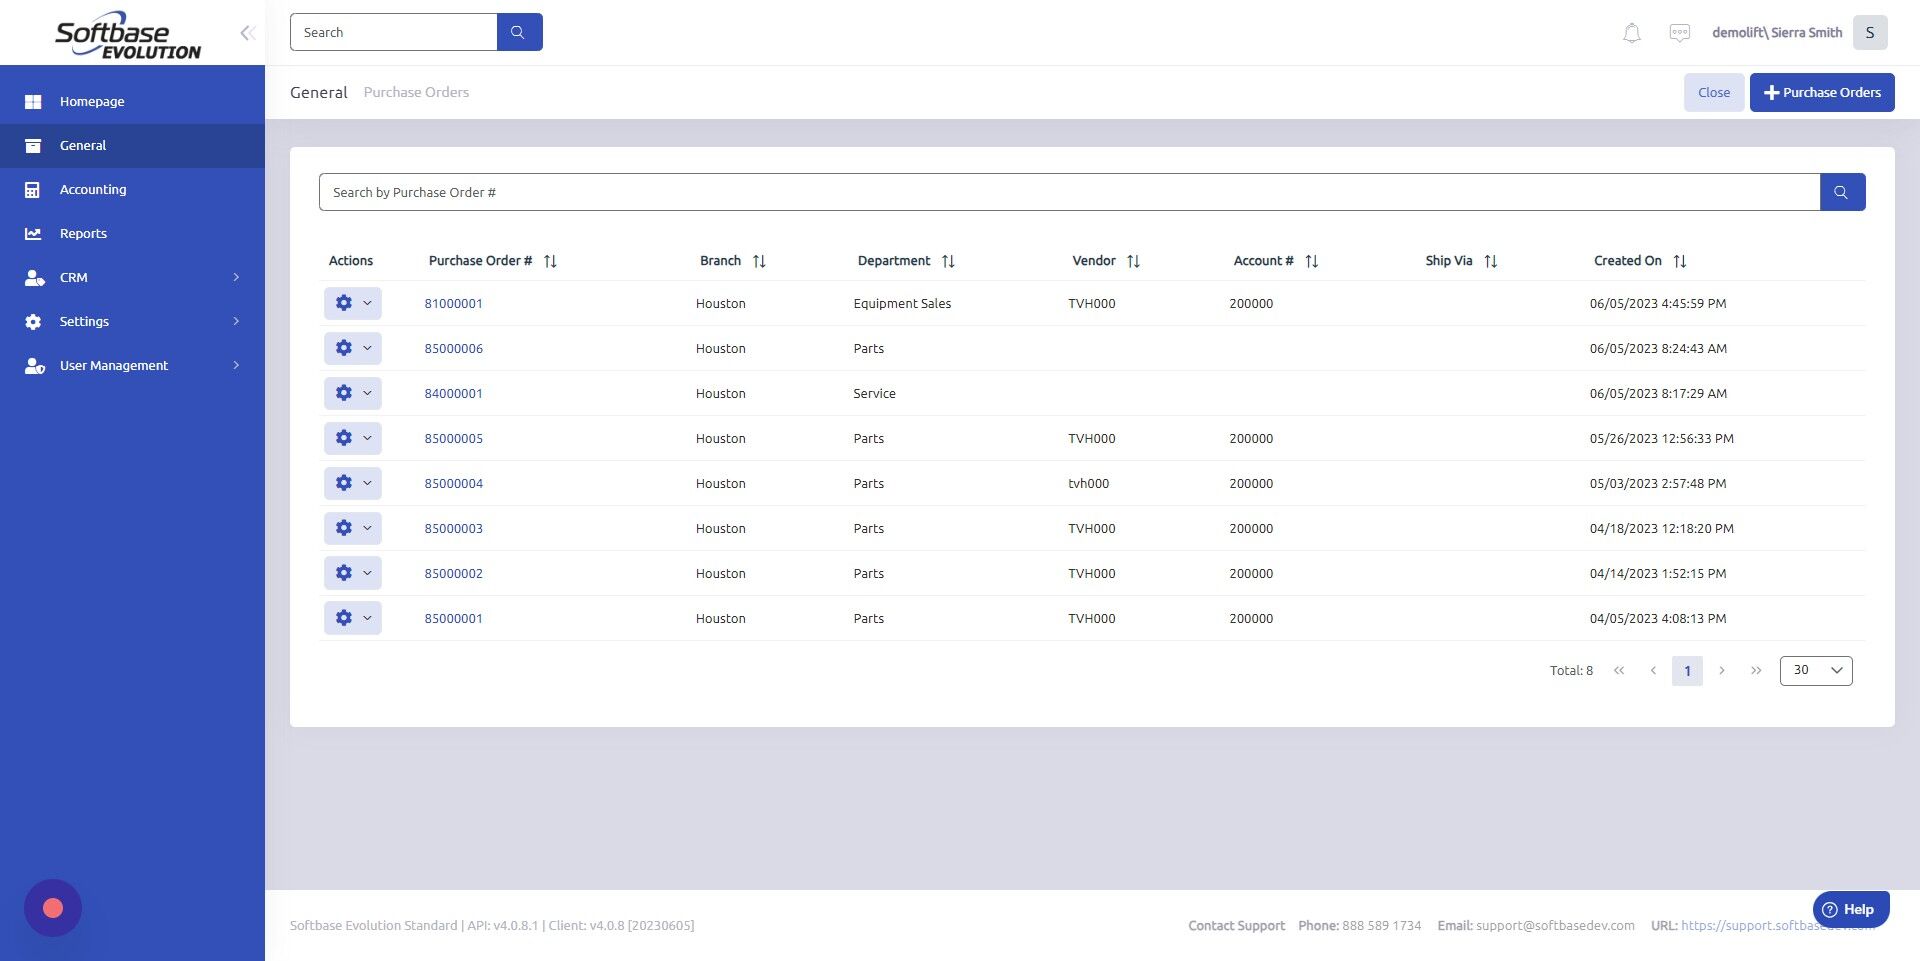
Task: Select the Purchase Orders breadcrumb tab
Action: (x=415, y=91)
